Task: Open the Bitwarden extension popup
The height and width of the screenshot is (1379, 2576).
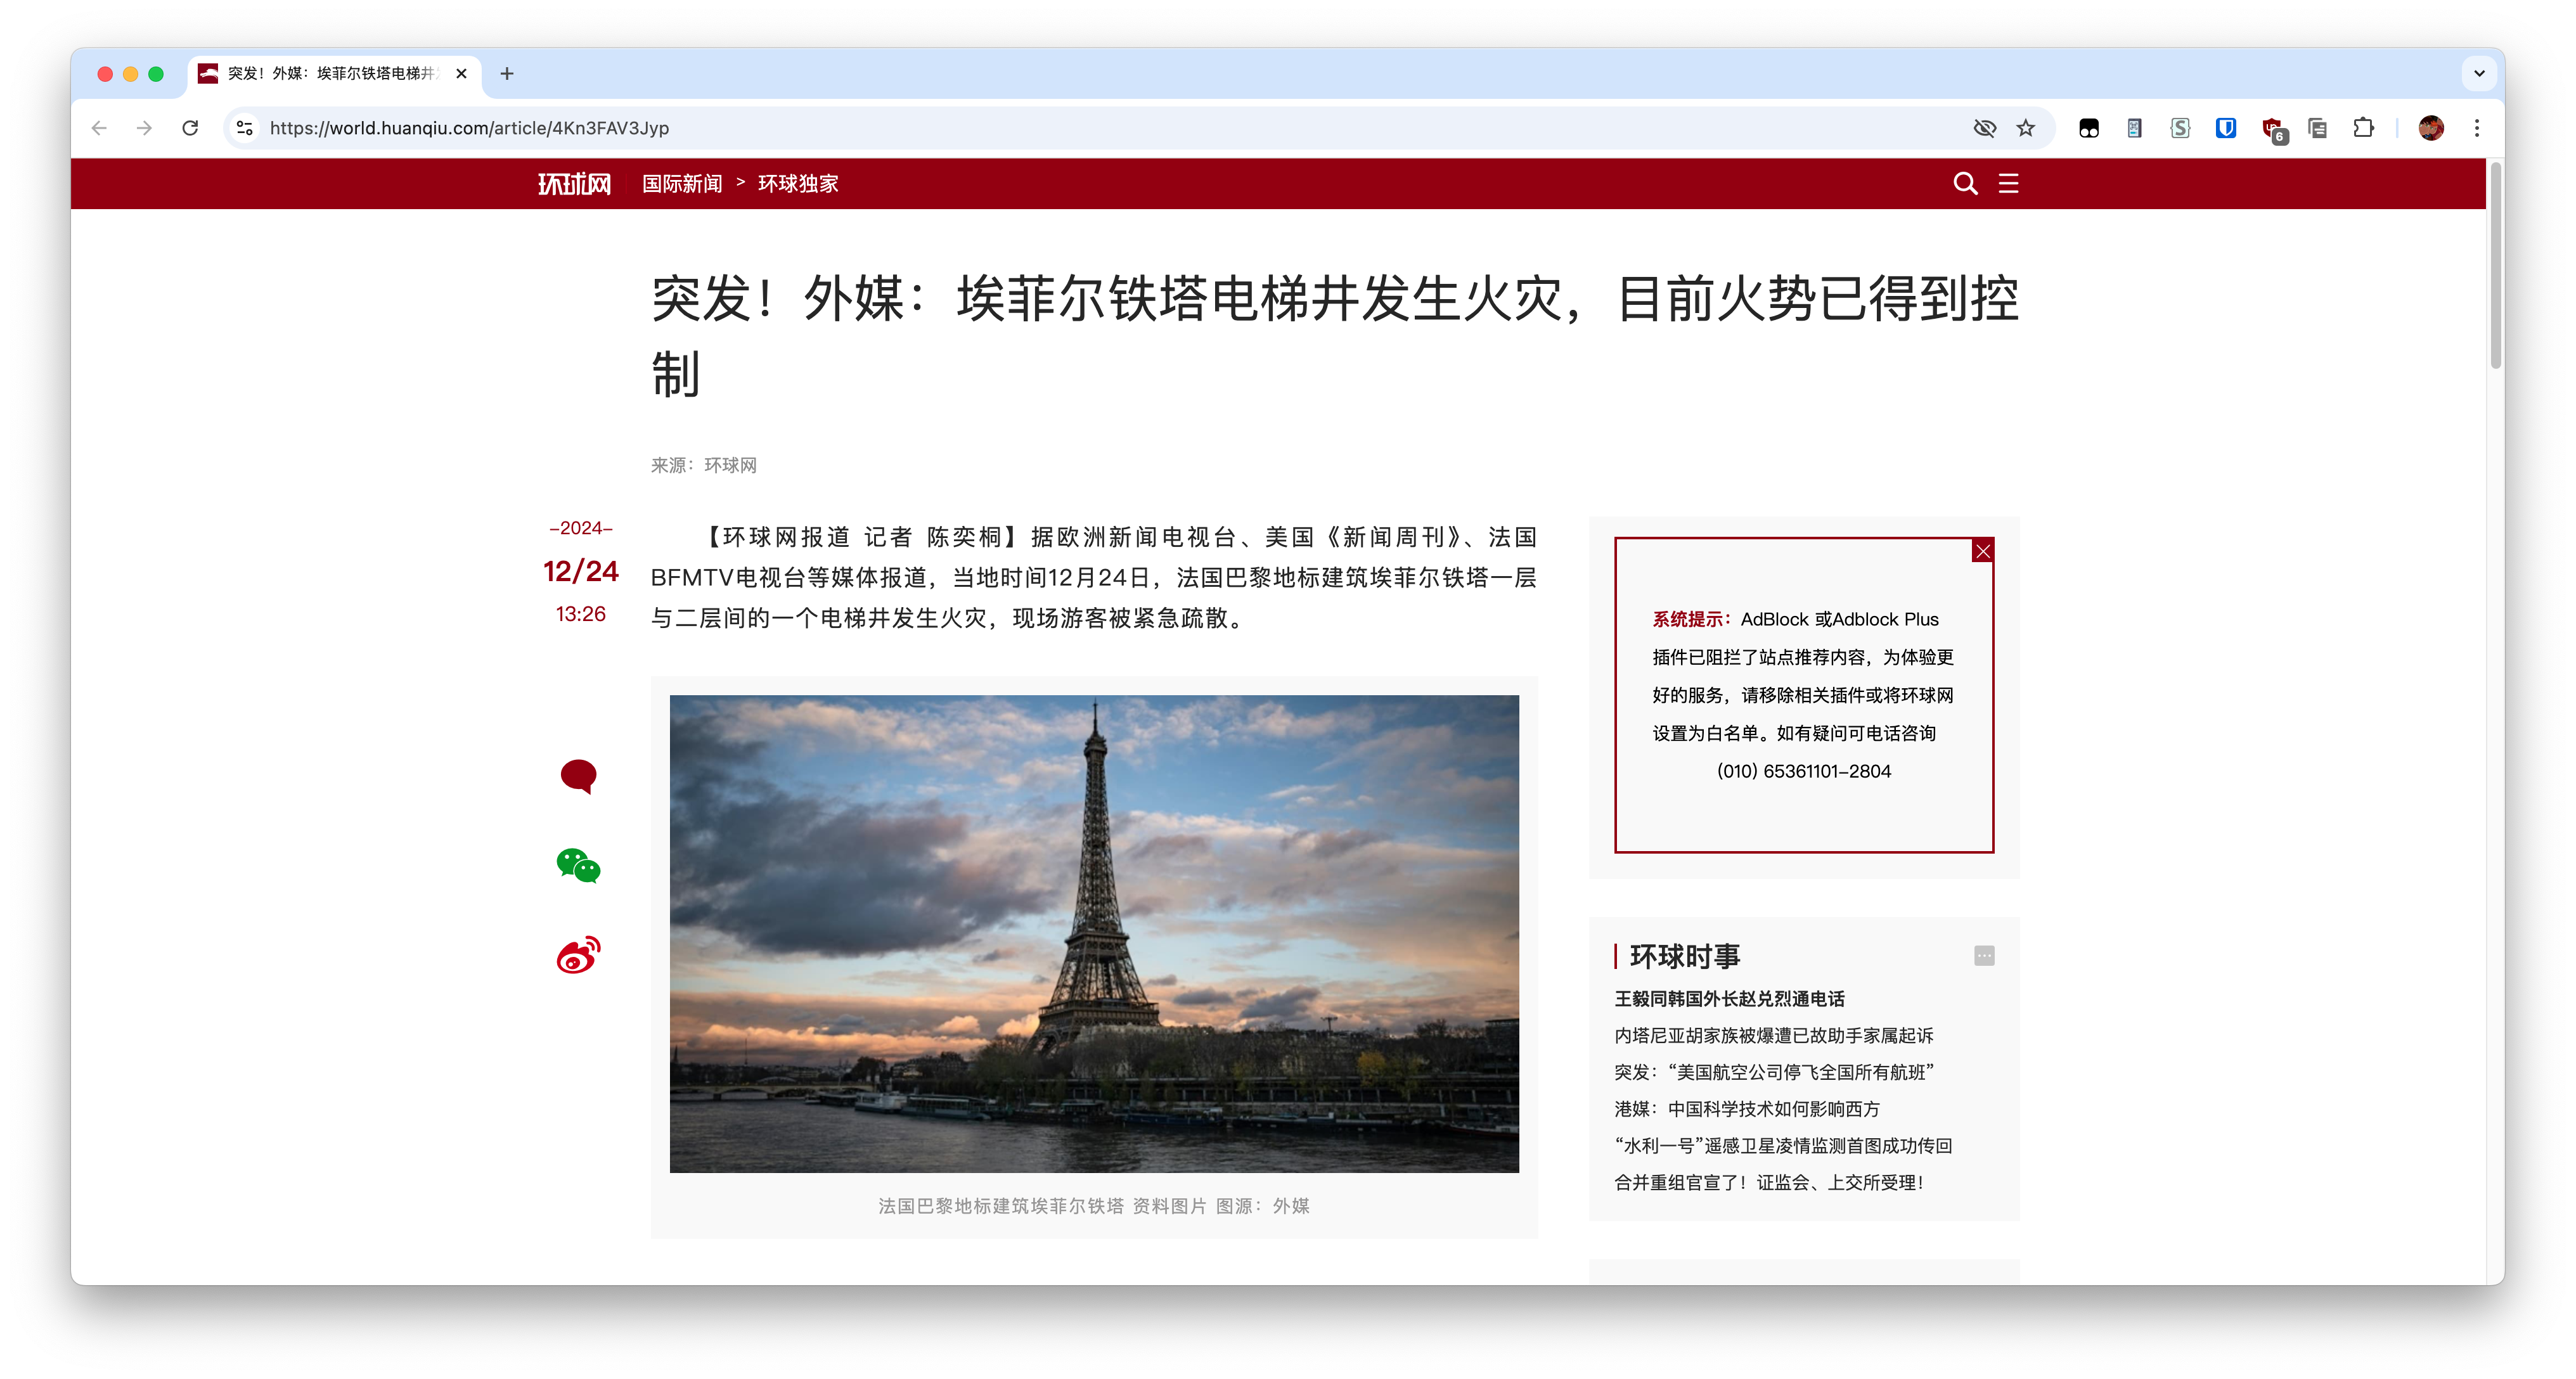Action: pos(2225,128)
